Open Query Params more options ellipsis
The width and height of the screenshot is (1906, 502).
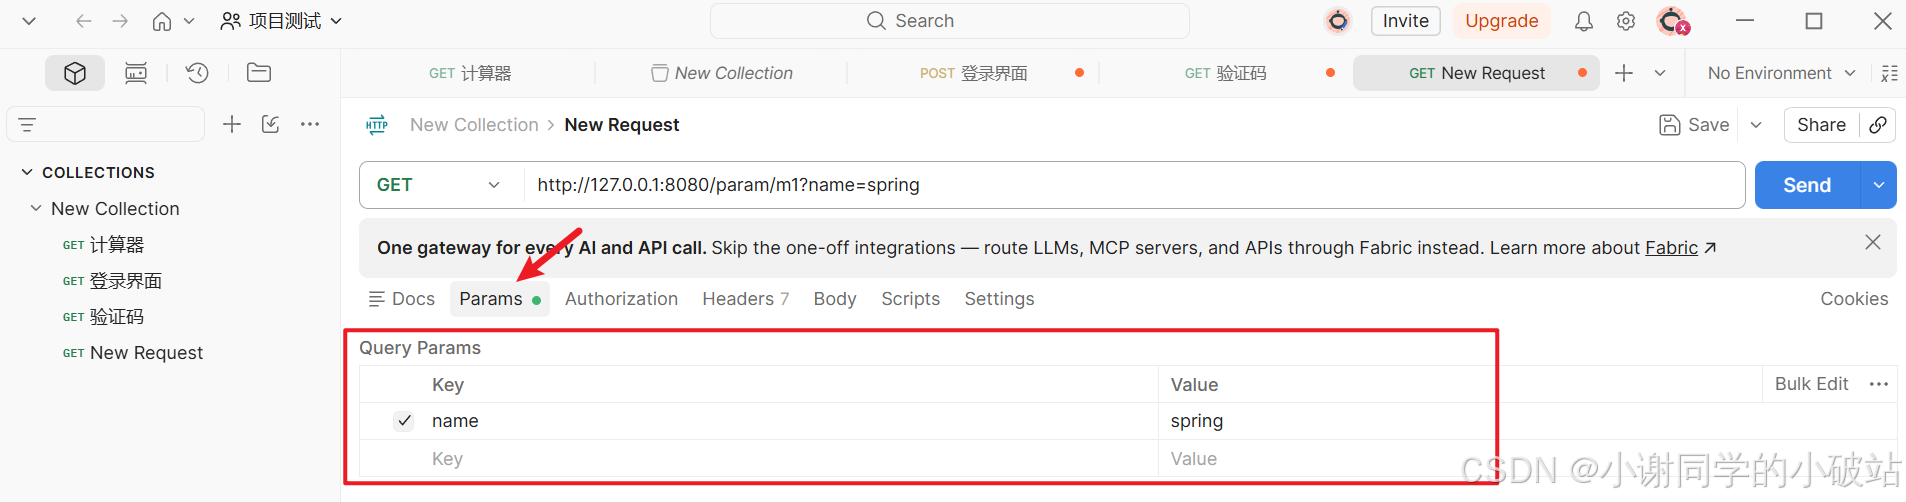[x=1879, y=384]
